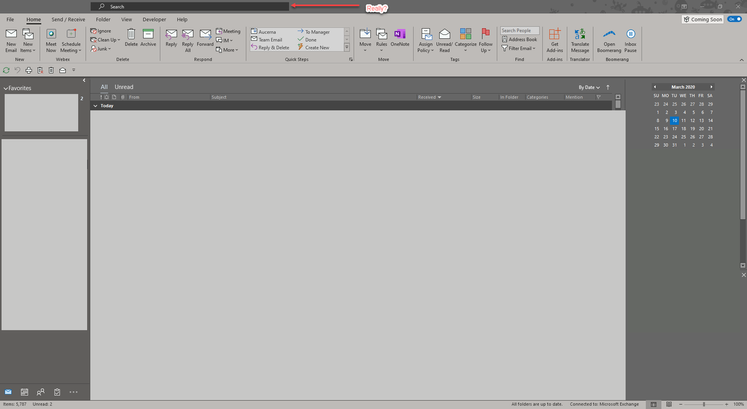Click the Reply button in Respond group

coord(171,38)
